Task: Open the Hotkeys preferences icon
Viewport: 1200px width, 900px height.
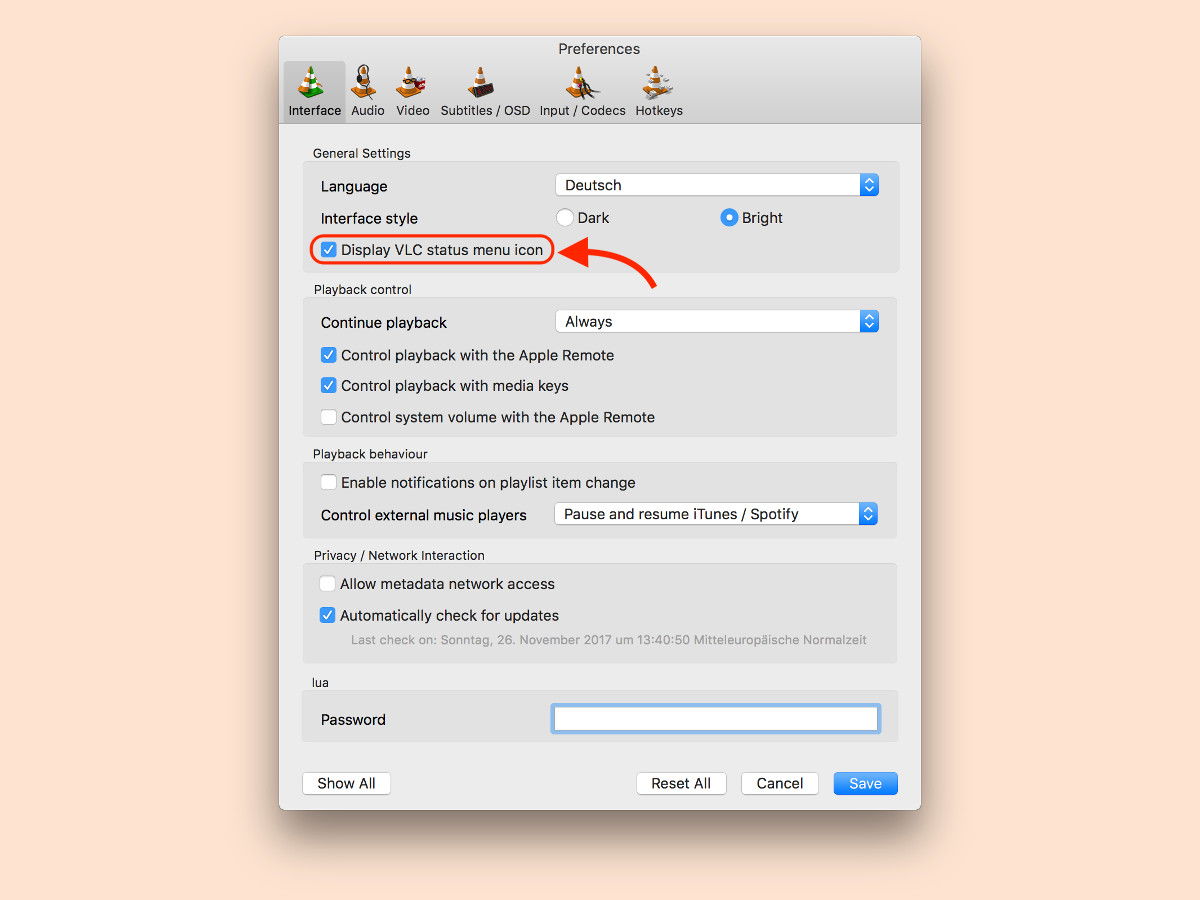Action: coord(658,84)
